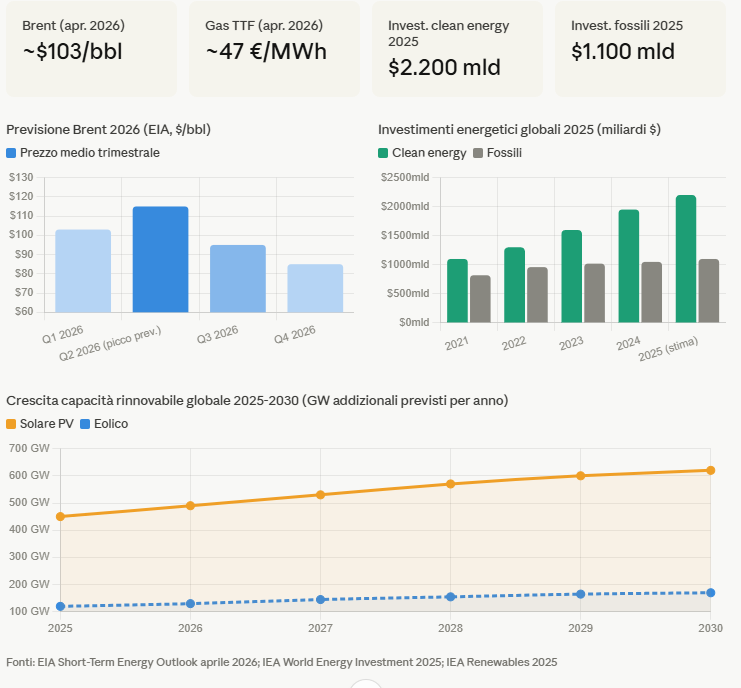The width and height of the screenshot is (741, 688).
Task: Select the Q4 2026 Brent bar
Action: (315, 288)
